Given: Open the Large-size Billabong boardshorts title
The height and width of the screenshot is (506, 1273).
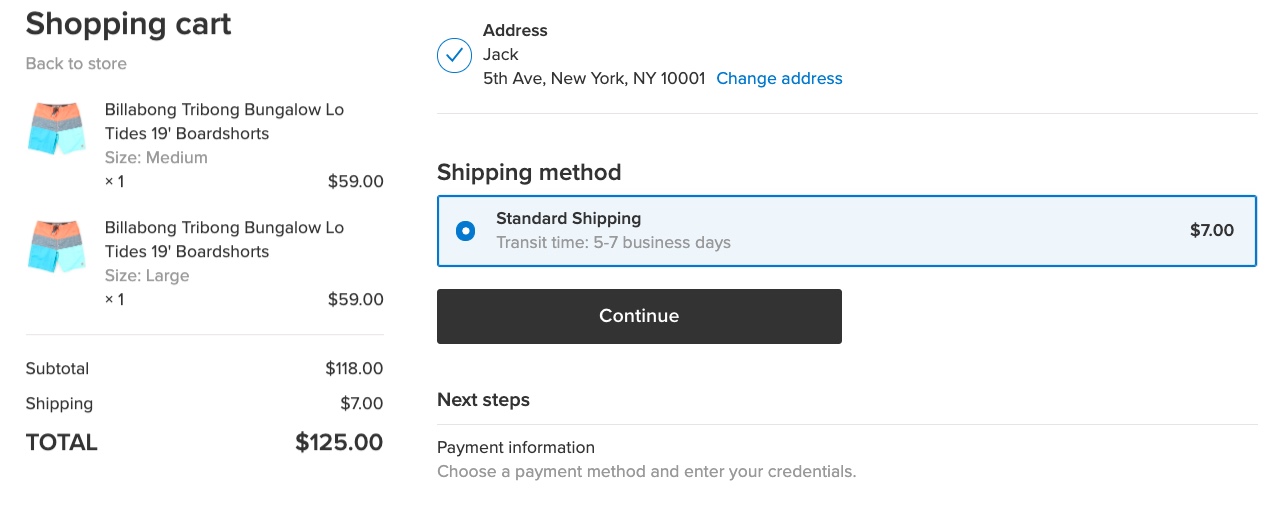Looking at the screenshot, I should click(x=224, y=239).
